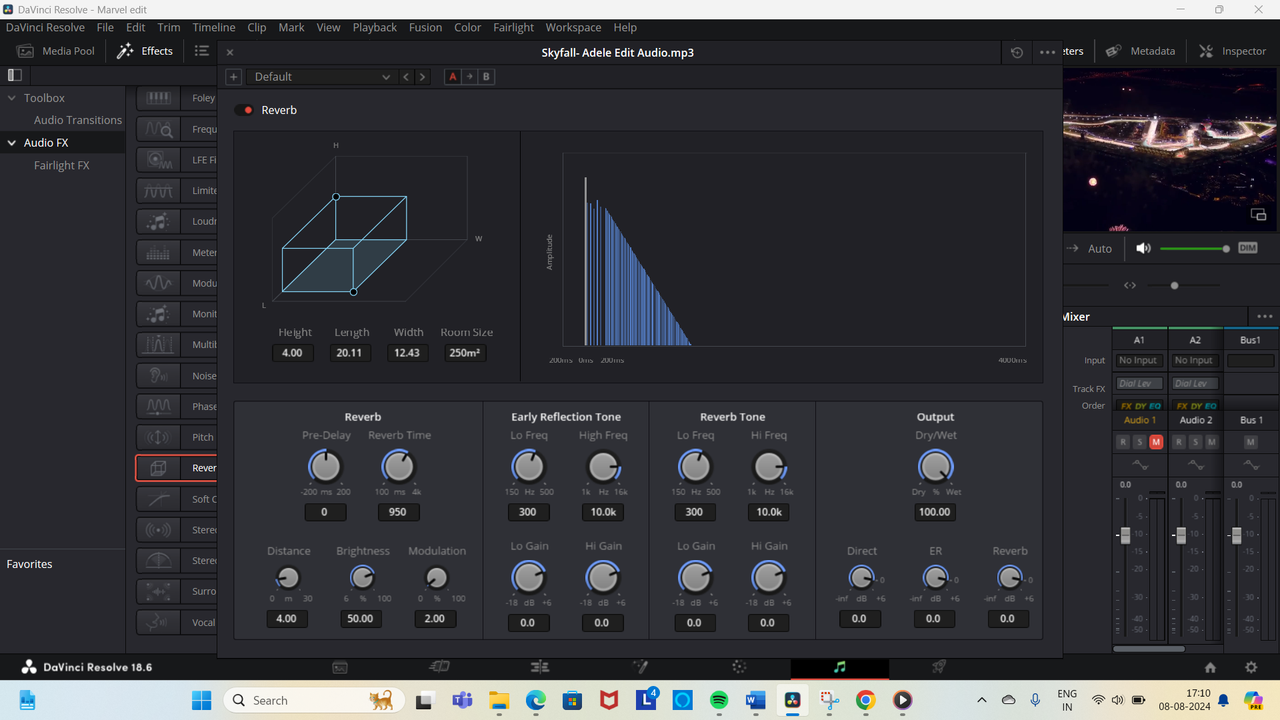Click the viewer pop-out icon
The image size is (1280, 720).
(x=1258, y=215)
